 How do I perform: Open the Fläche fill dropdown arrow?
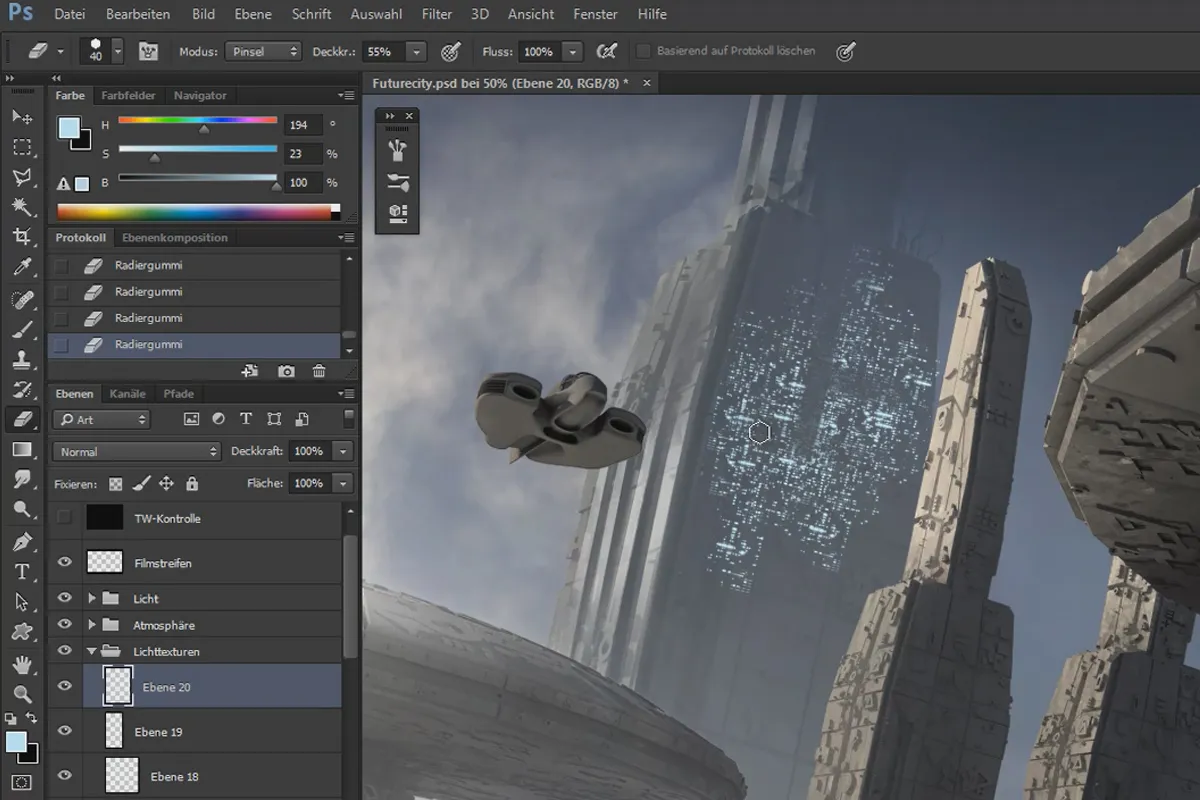343,483
